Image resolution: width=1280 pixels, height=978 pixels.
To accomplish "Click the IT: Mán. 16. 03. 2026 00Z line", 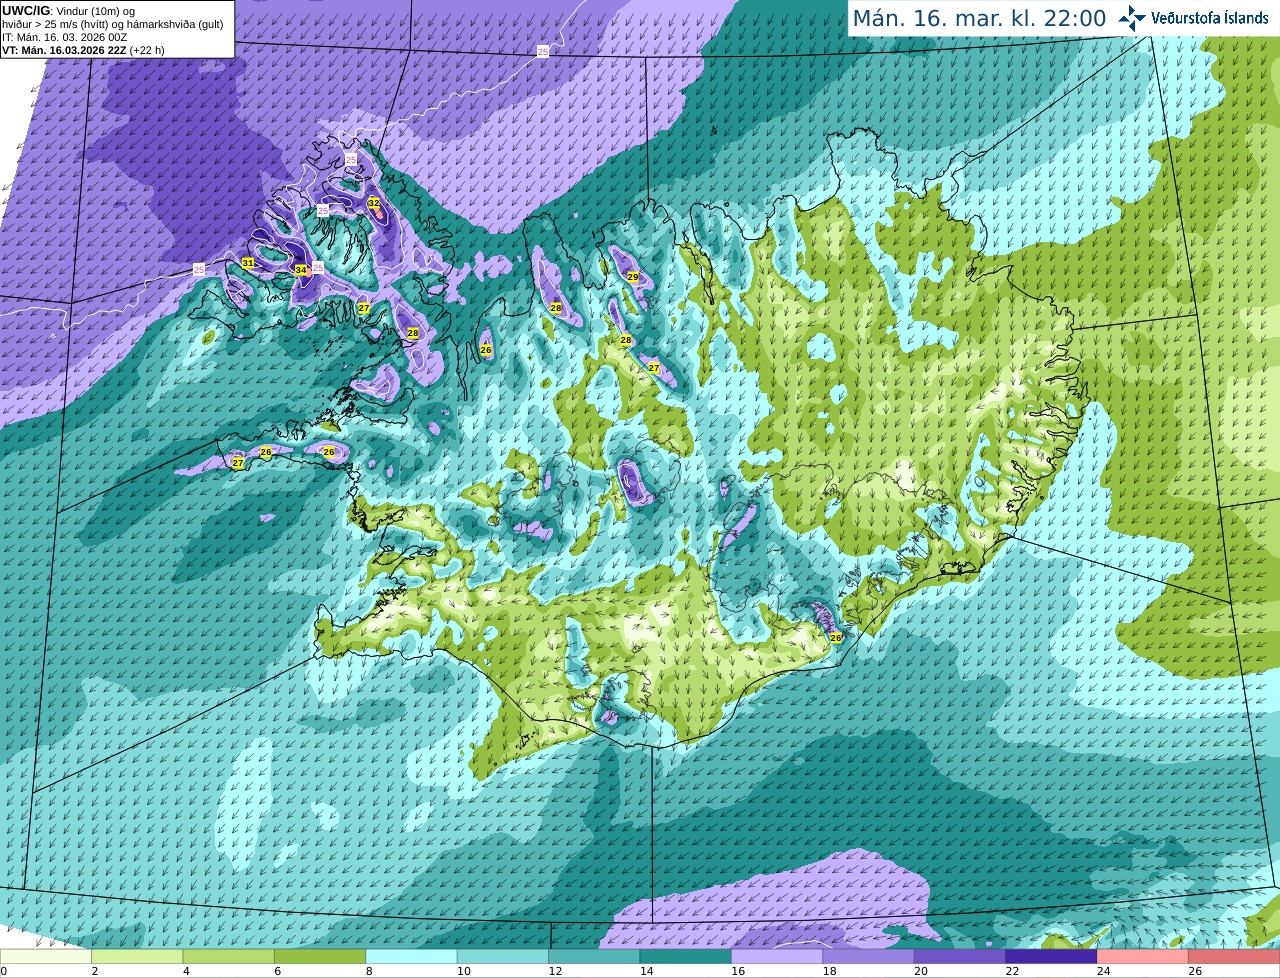I will point(64,37).
